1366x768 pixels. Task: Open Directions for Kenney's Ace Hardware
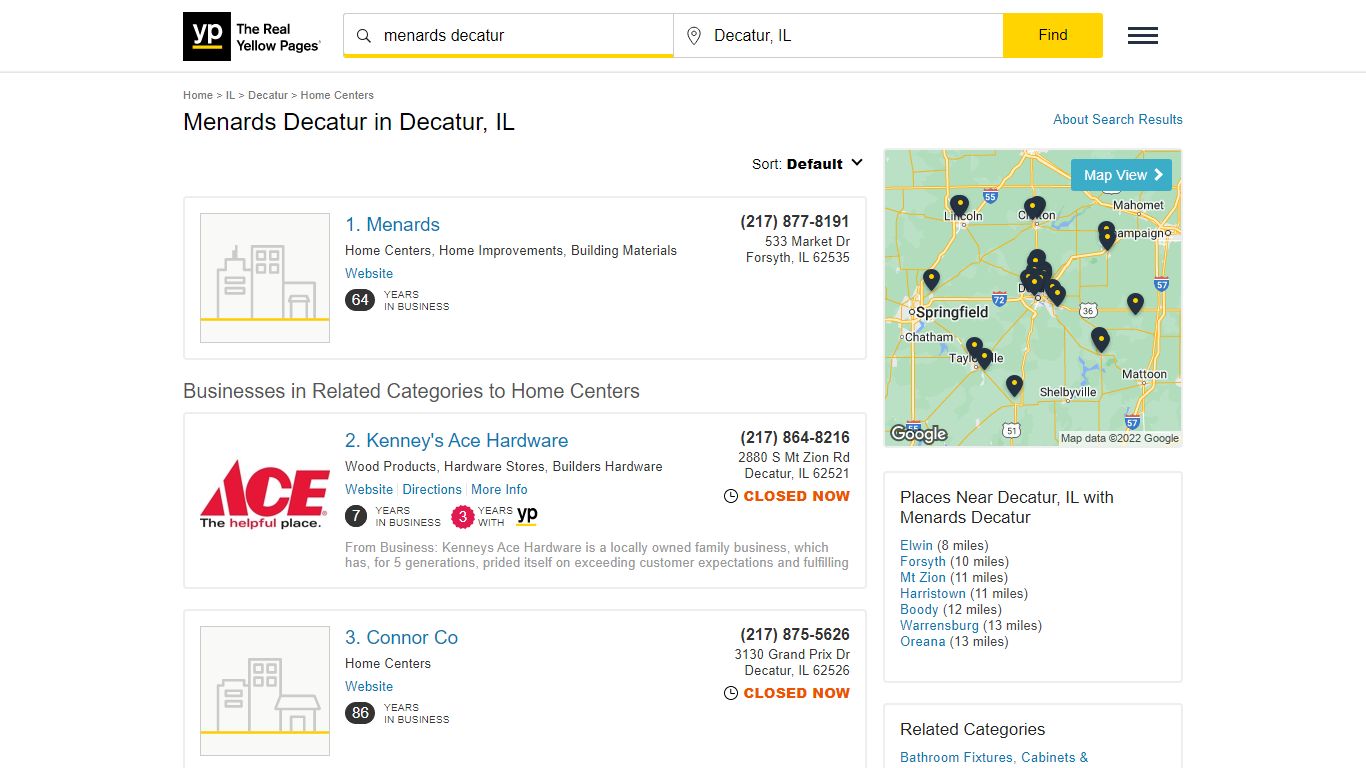432,489
